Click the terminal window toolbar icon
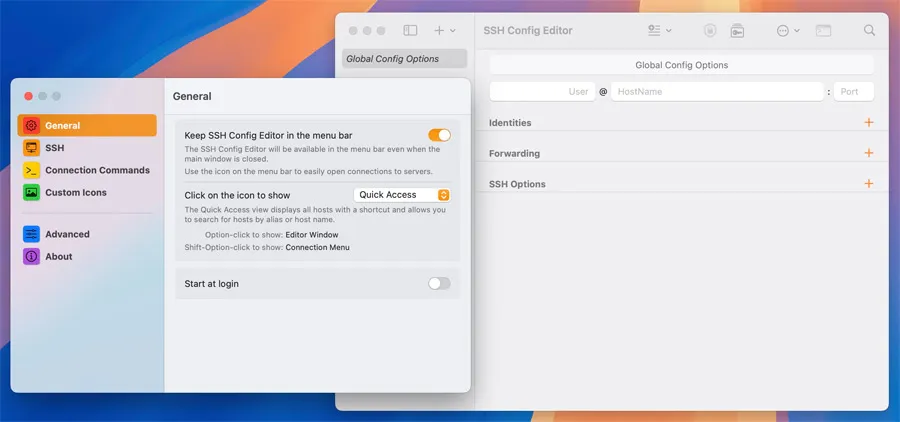Viewport: 900px width, 422px height. point(823,31)
